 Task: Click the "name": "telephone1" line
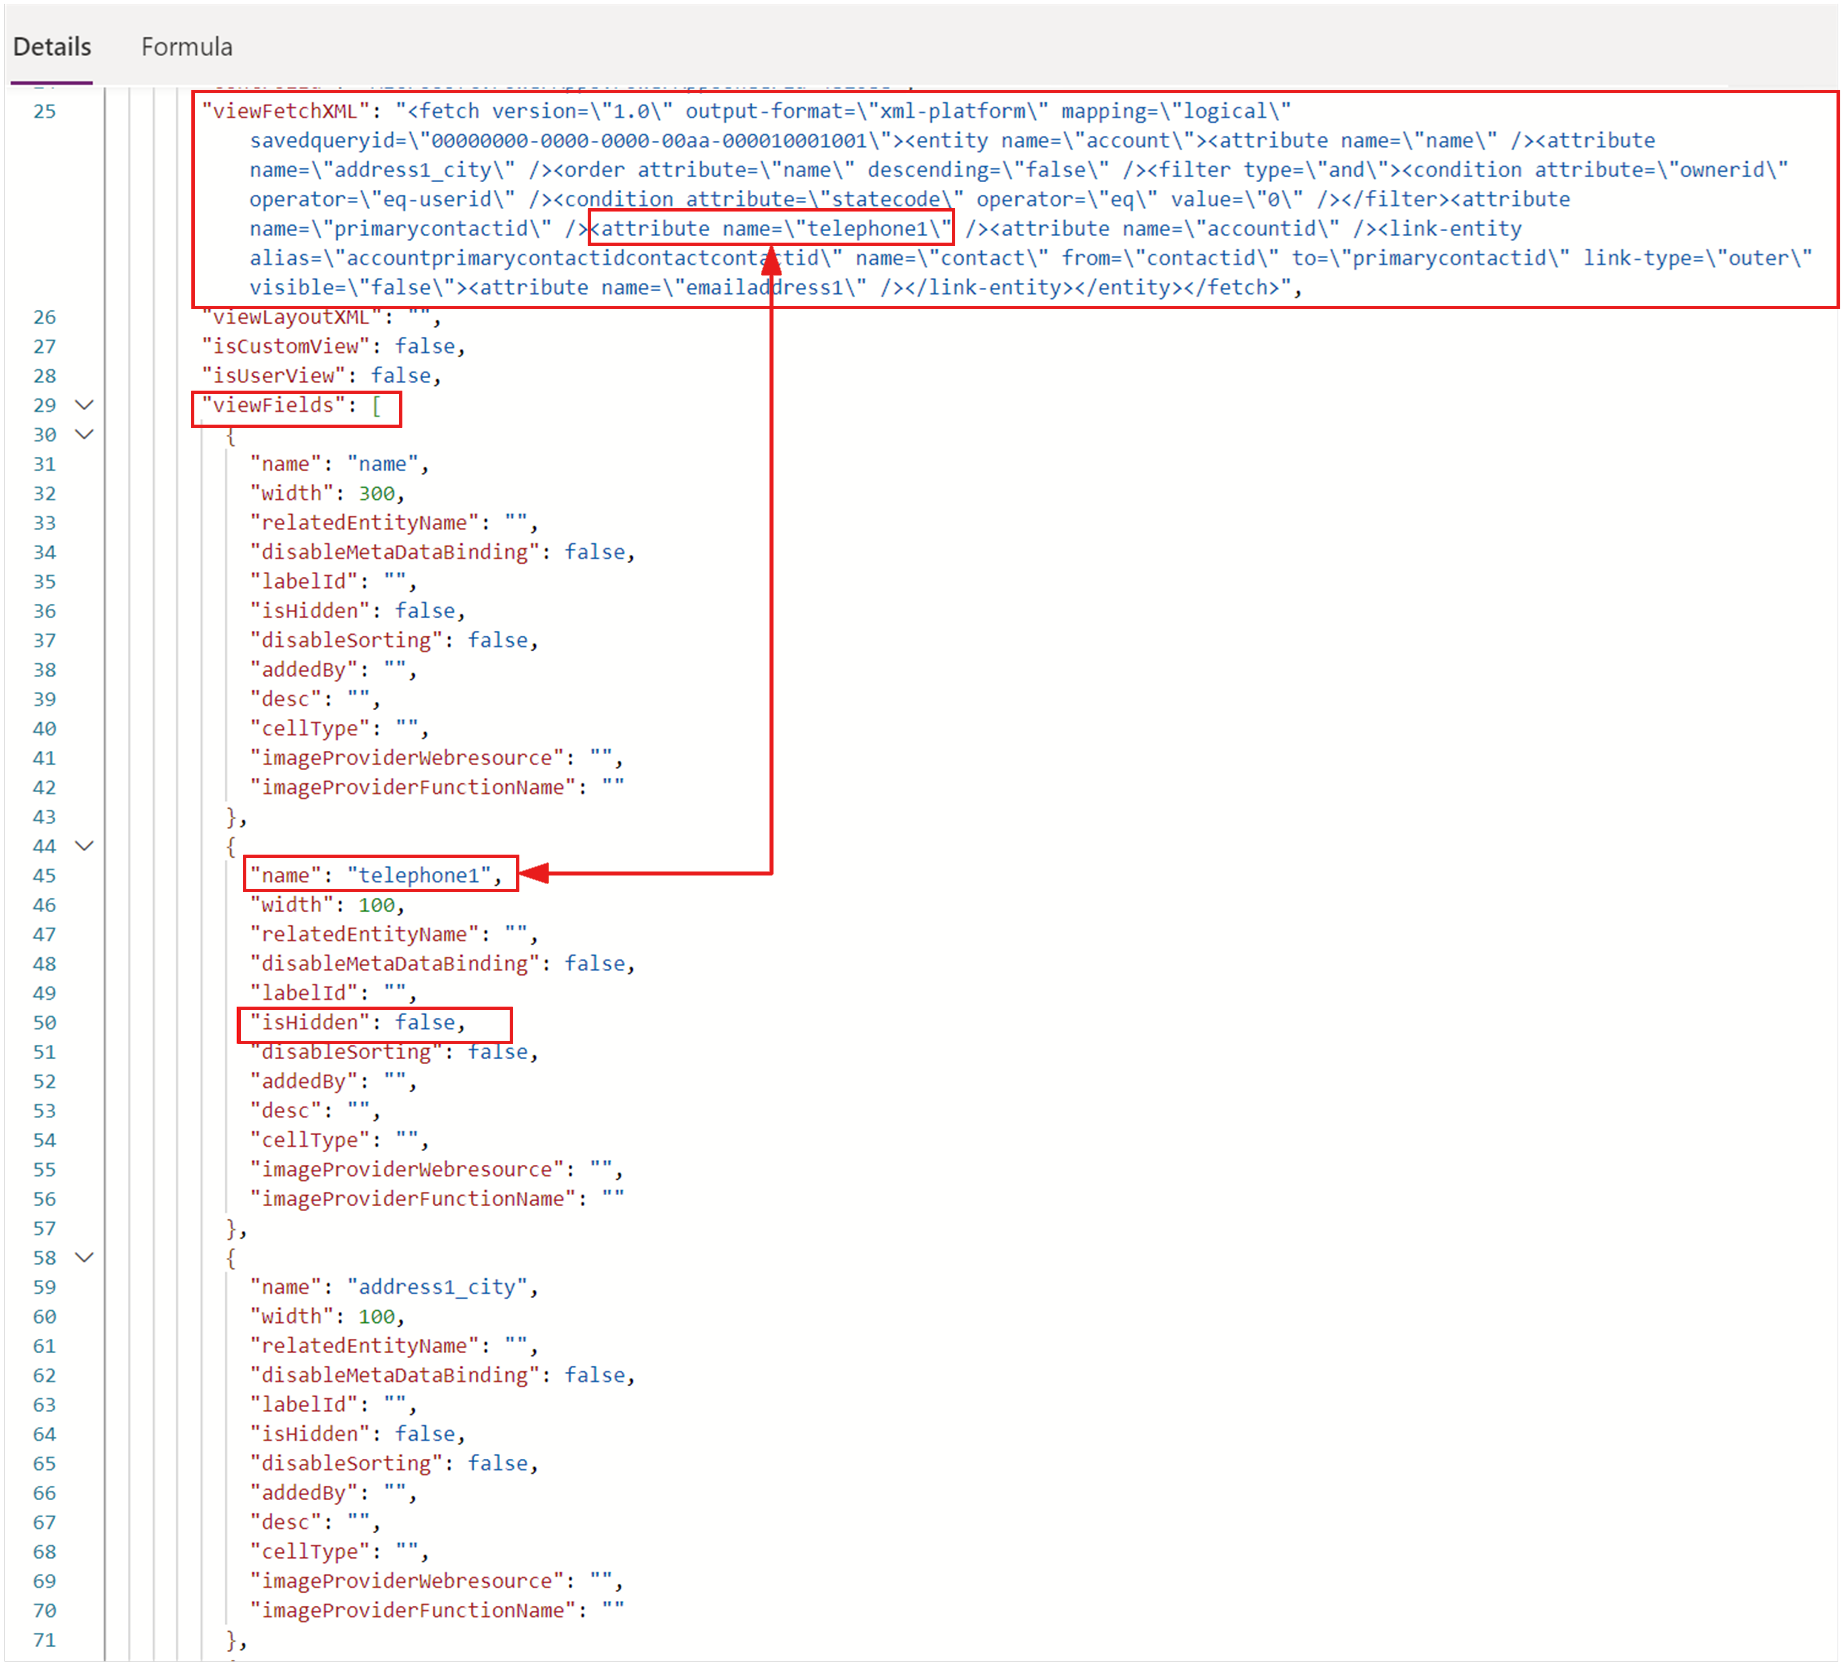click(x=376, y=876)
